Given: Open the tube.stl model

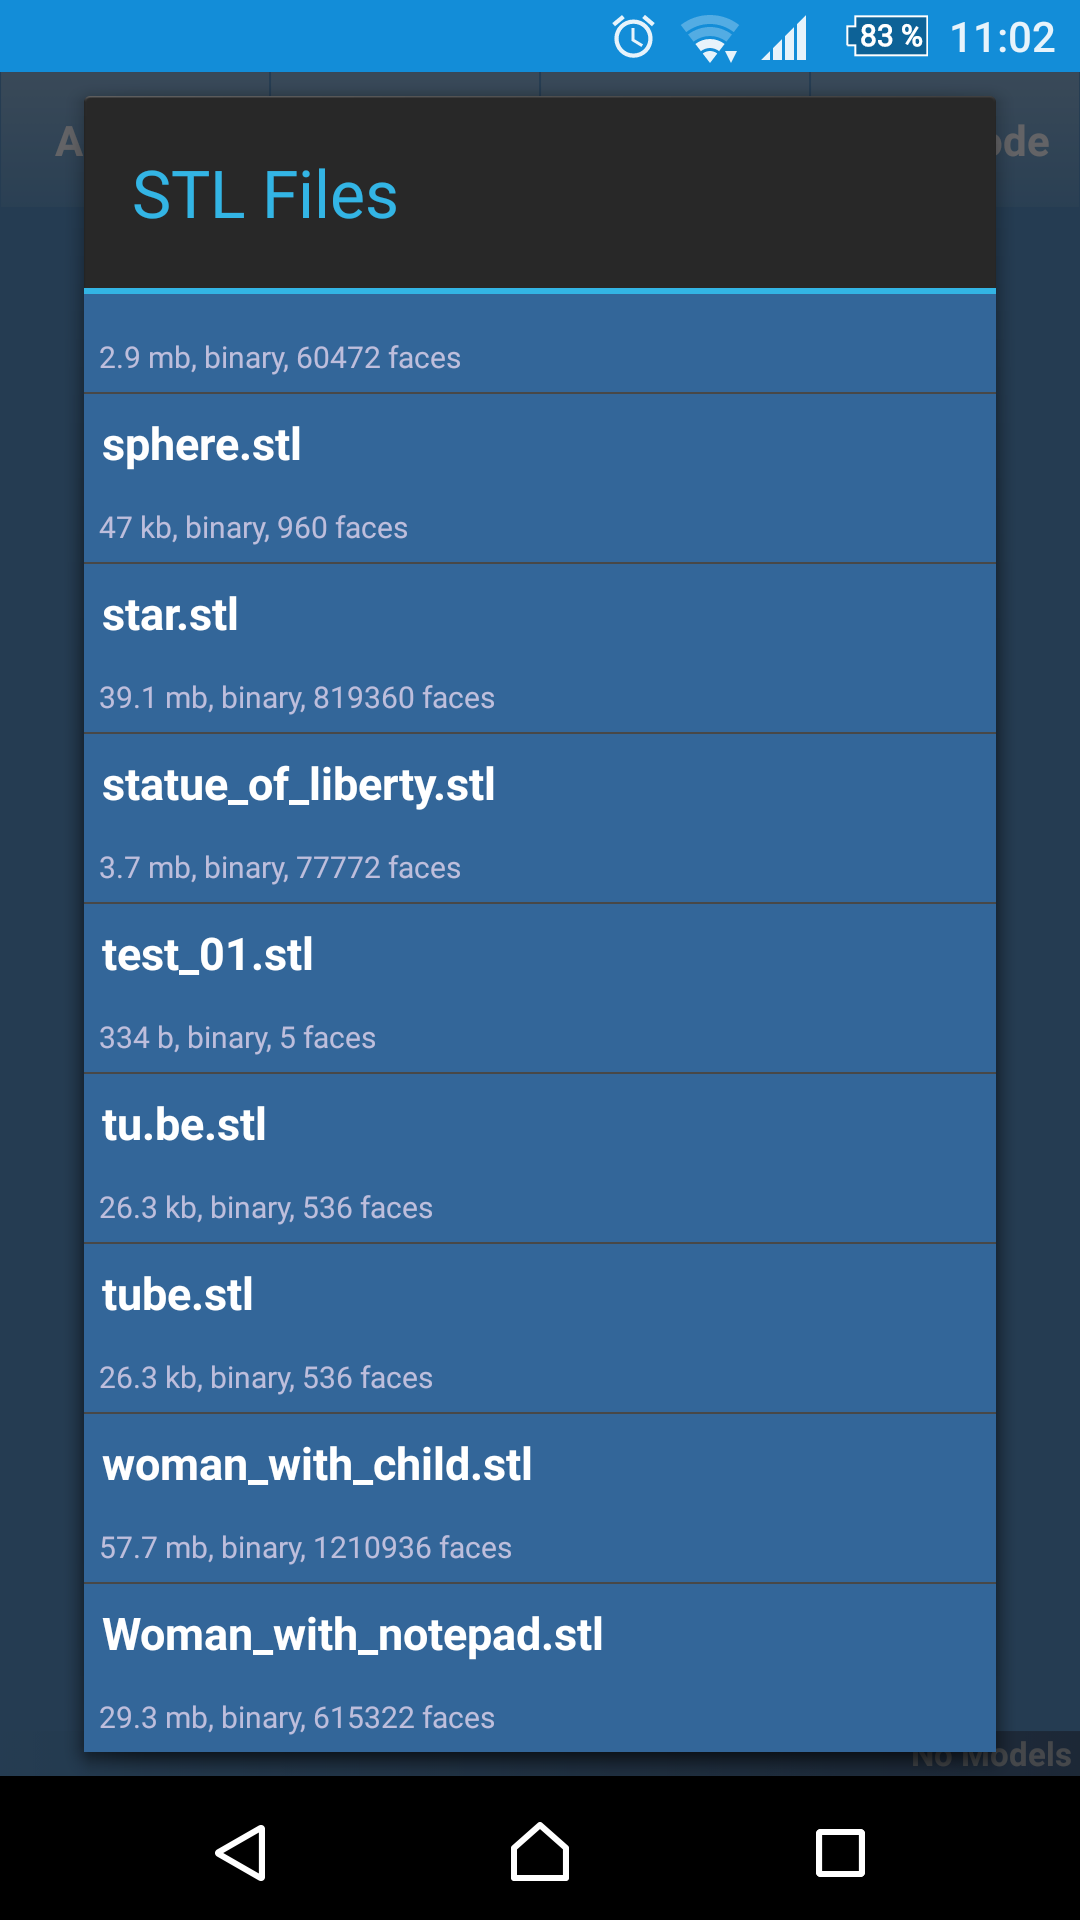Looking at the screenshot, I should coord(540,1328).
